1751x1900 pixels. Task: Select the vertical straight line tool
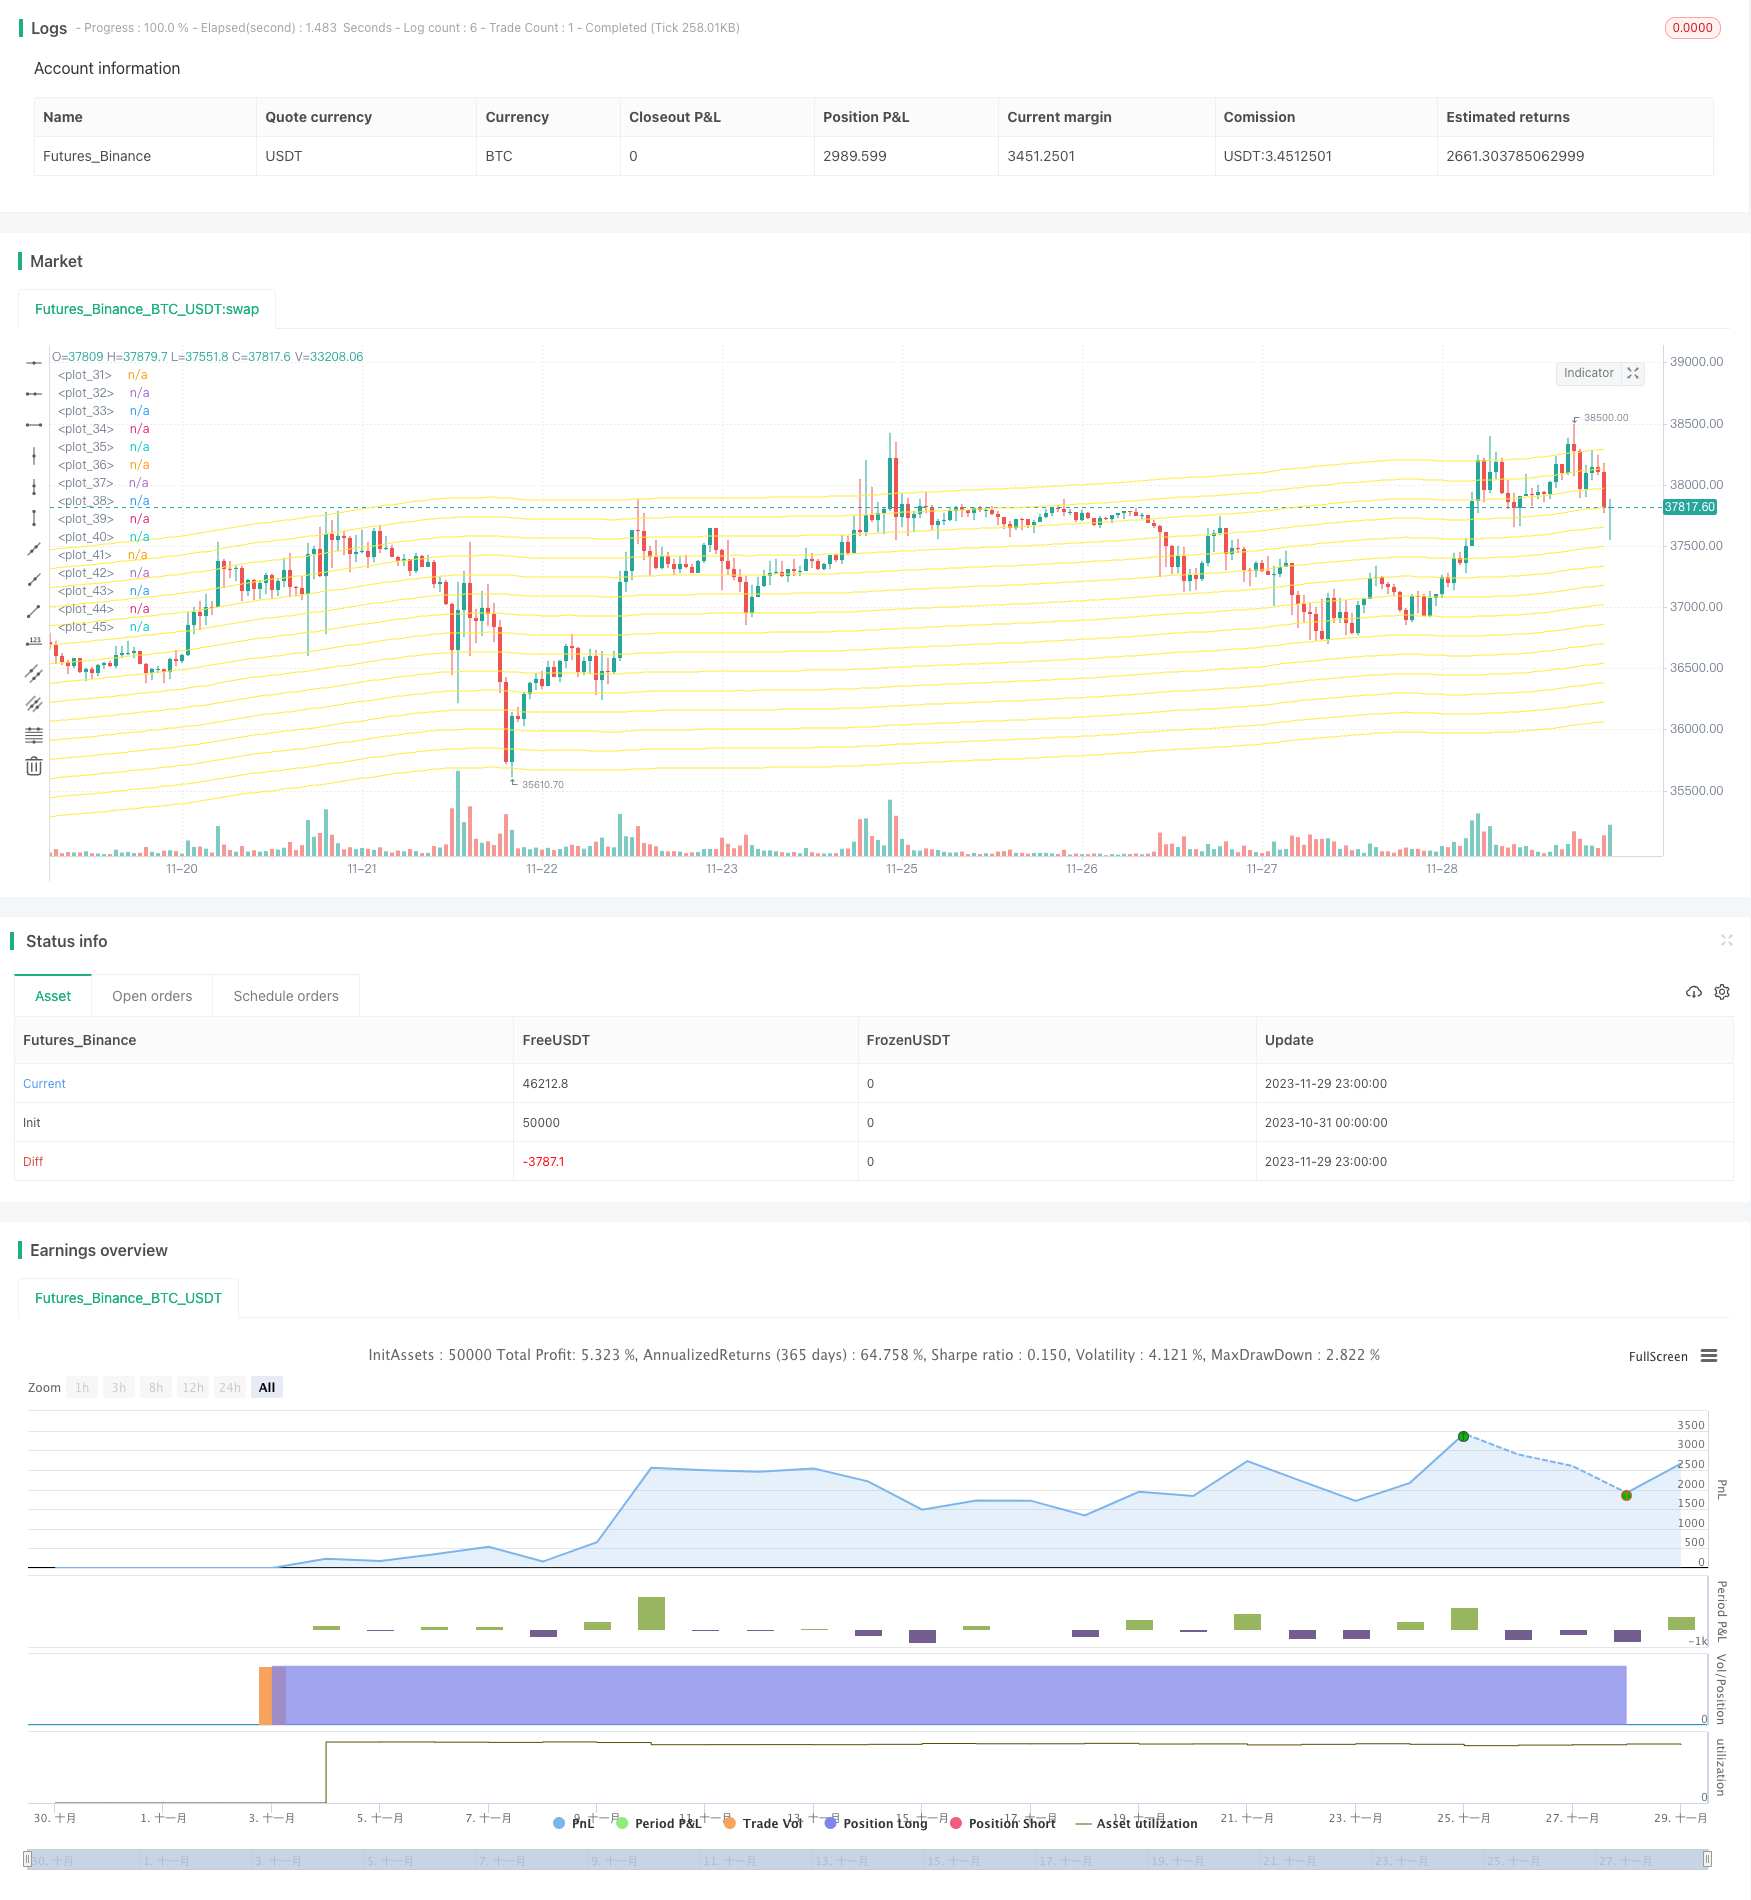34,456
